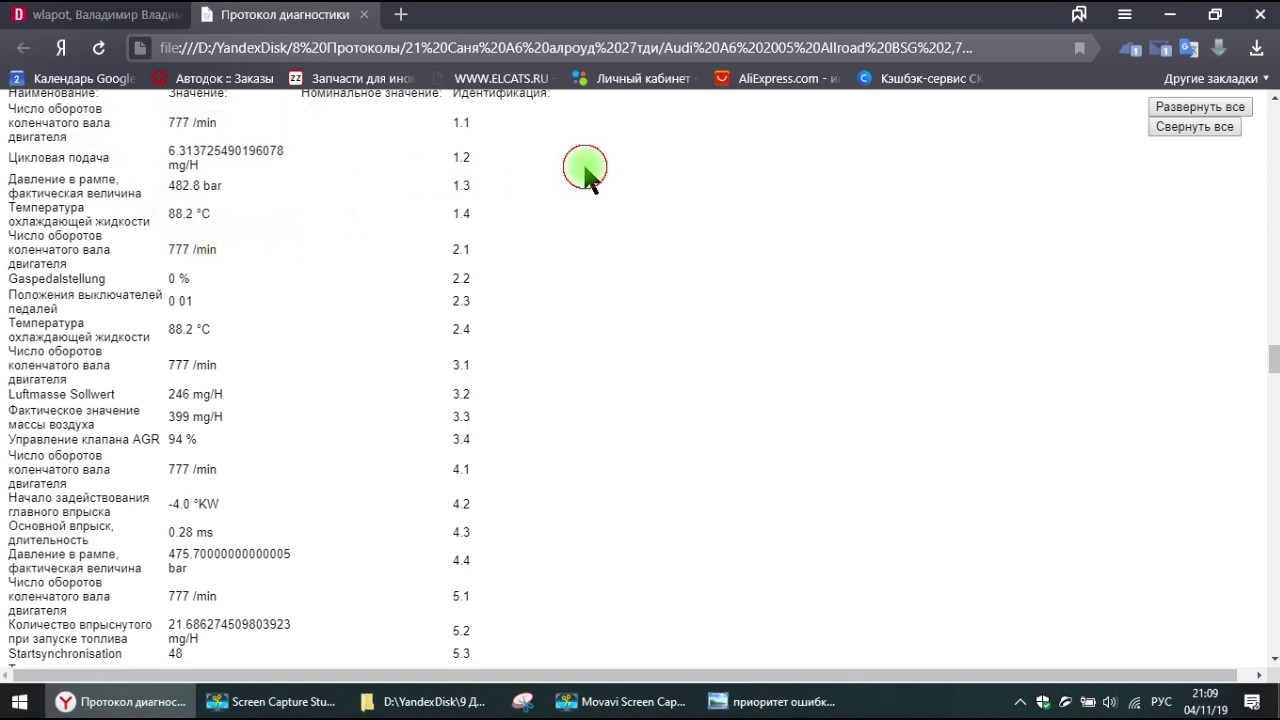The height and width of the screenshot is (720, 1280).
Task: Open the volume tray icon
Action: coord(1109,702)
